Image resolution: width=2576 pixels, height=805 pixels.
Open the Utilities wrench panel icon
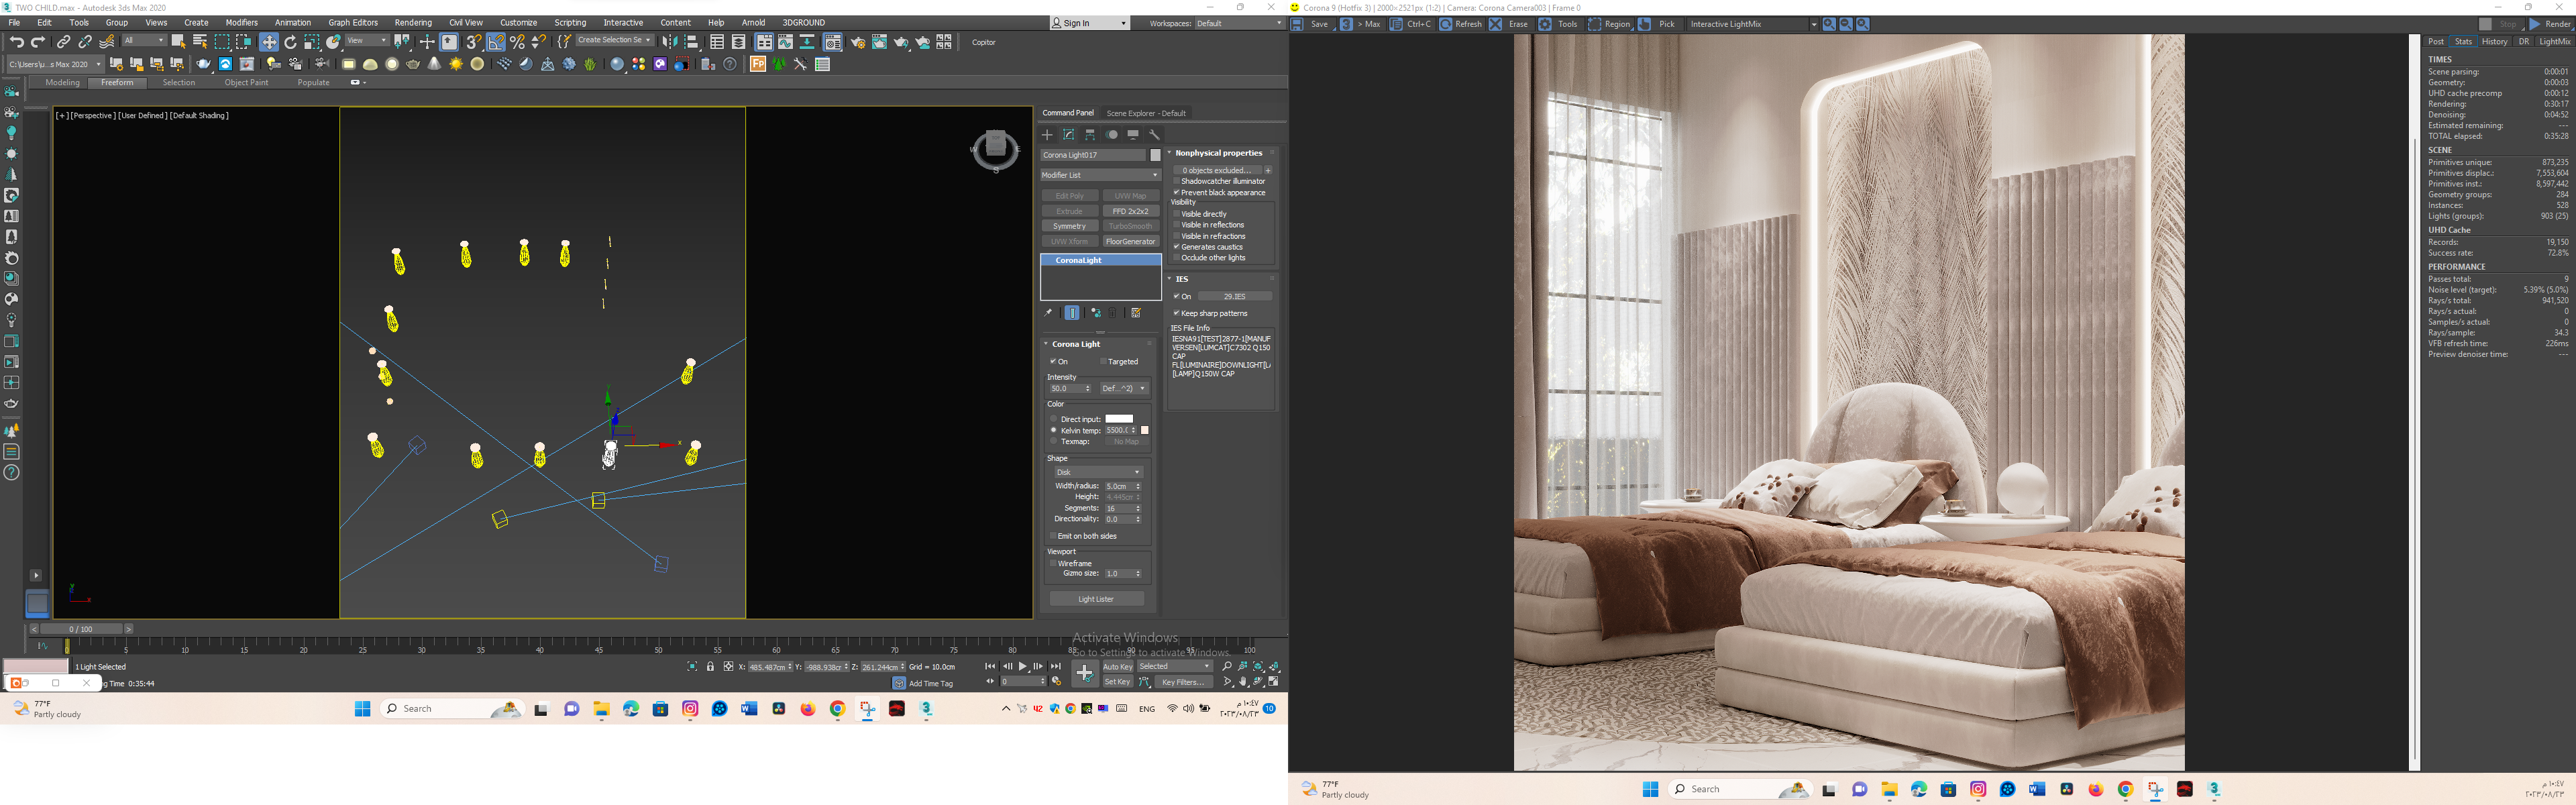pyautogui.click(x=1155, y=134)
